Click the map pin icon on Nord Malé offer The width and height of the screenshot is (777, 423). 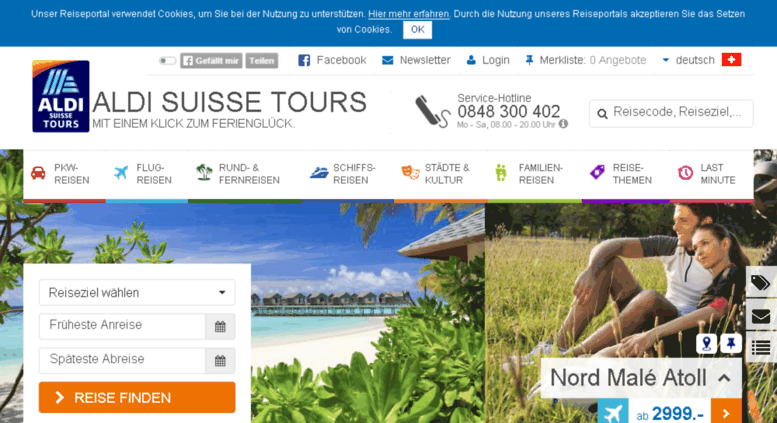pos(706,343)
